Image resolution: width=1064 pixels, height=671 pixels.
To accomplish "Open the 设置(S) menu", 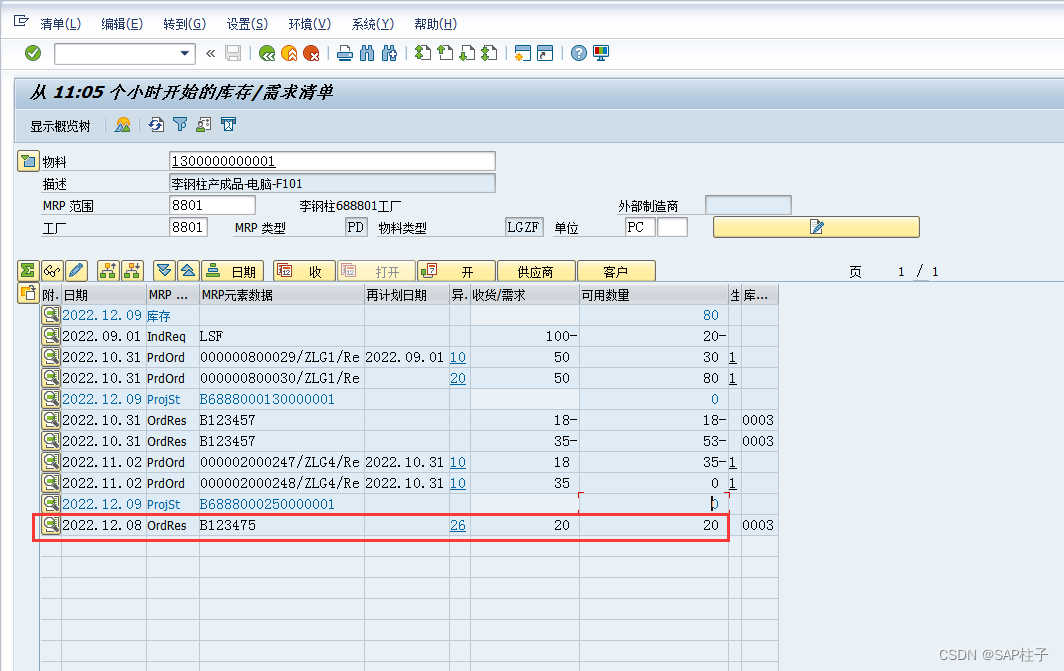I will pyautogui.click(x=247, y=24).
